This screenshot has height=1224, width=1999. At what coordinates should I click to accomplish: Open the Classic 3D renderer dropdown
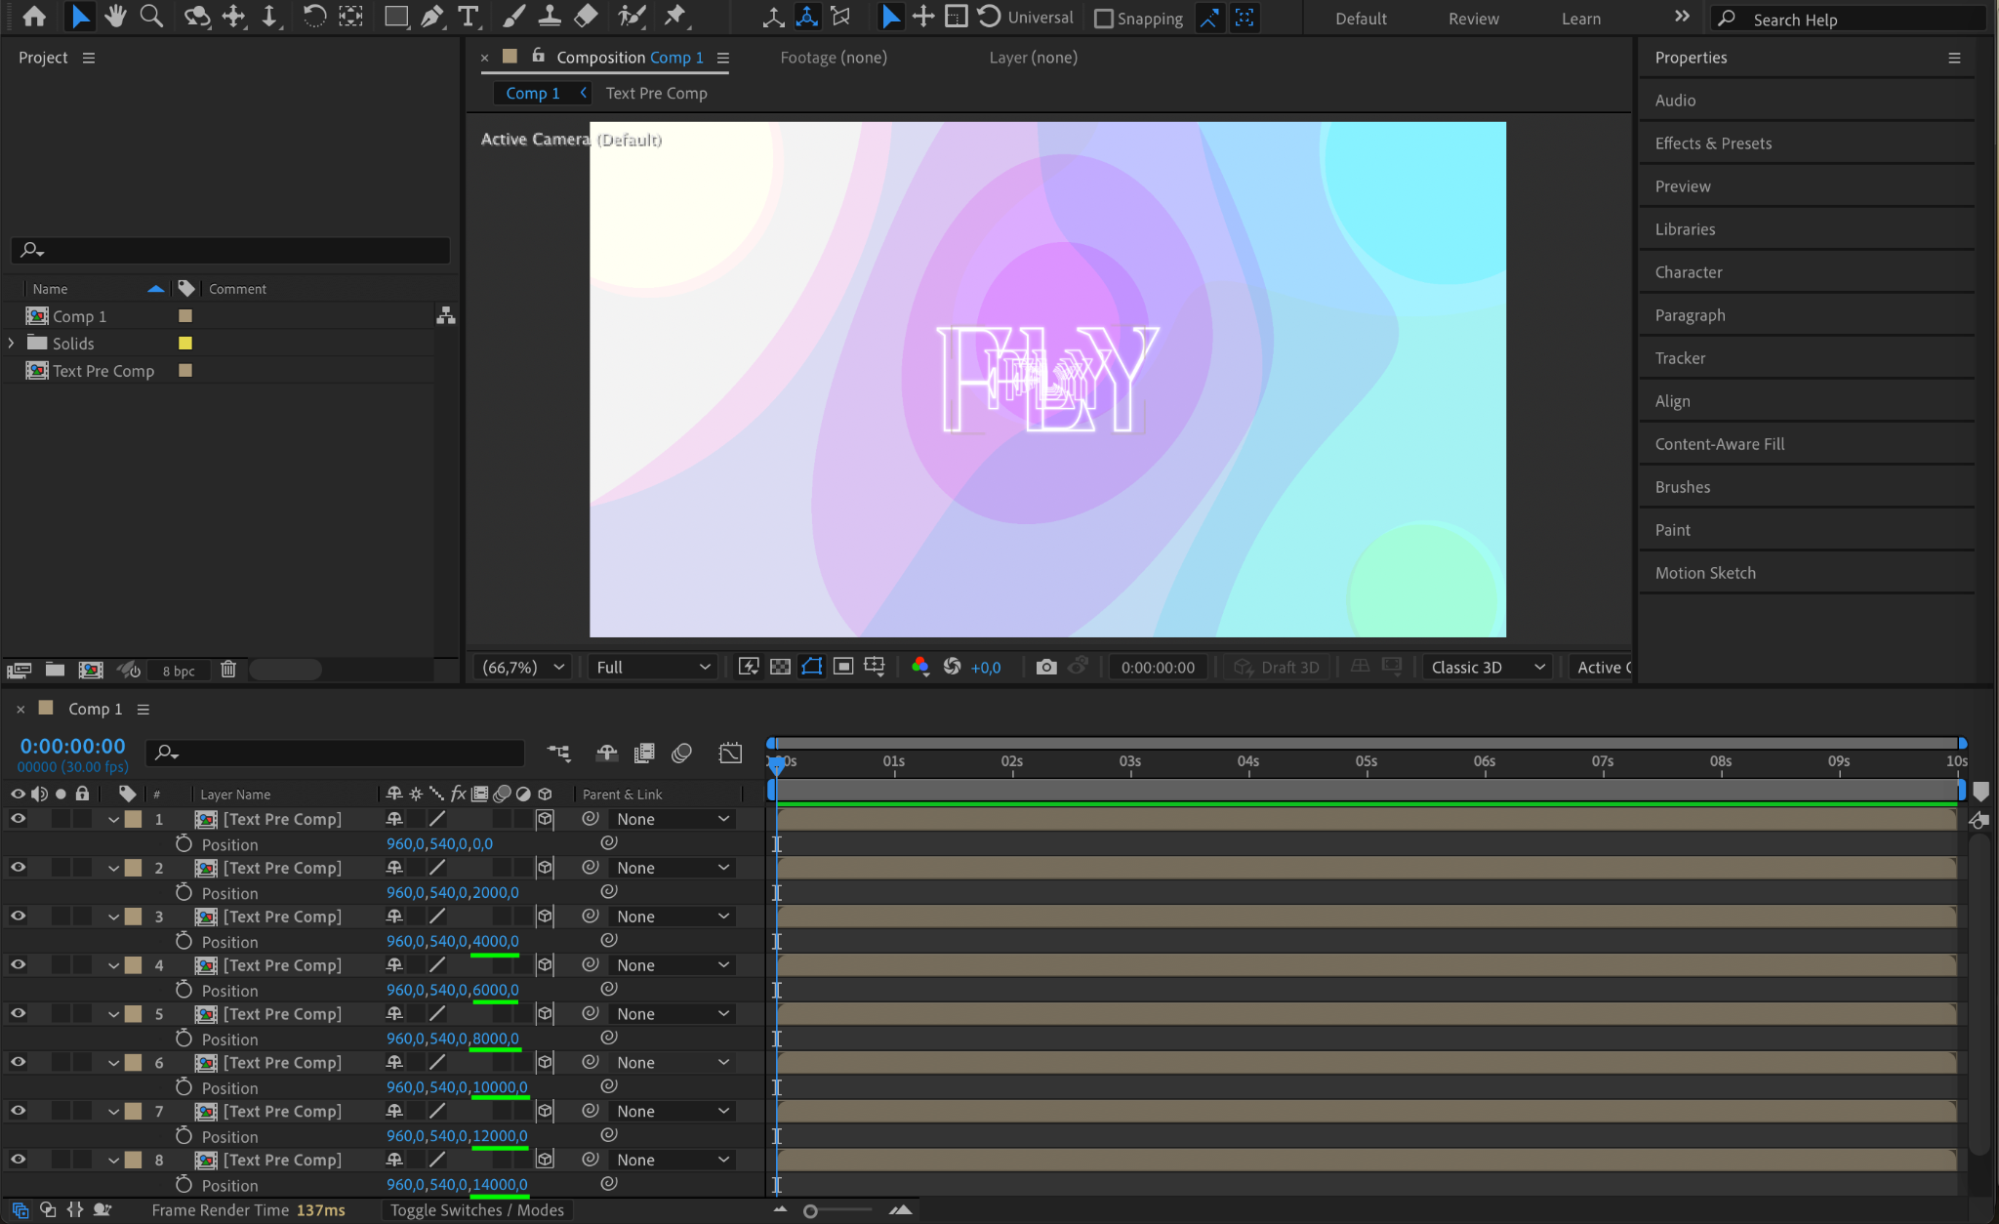[x=1487, y=667]
